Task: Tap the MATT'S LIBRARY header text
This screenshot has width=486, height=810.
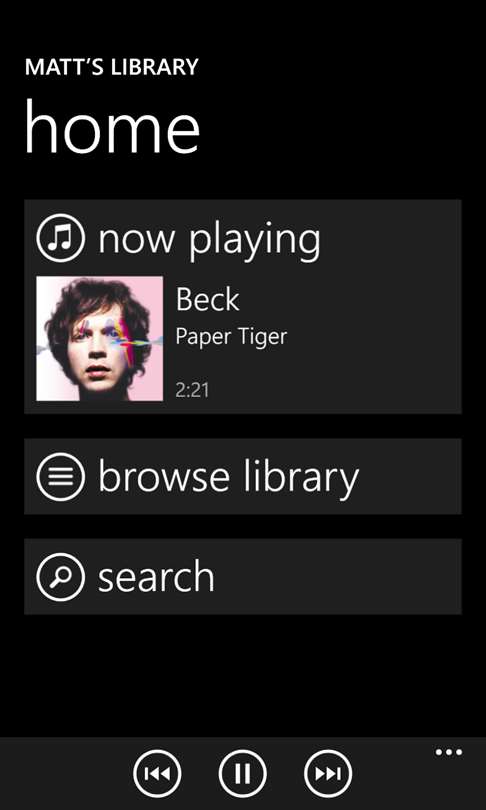Action: (112, 67)
